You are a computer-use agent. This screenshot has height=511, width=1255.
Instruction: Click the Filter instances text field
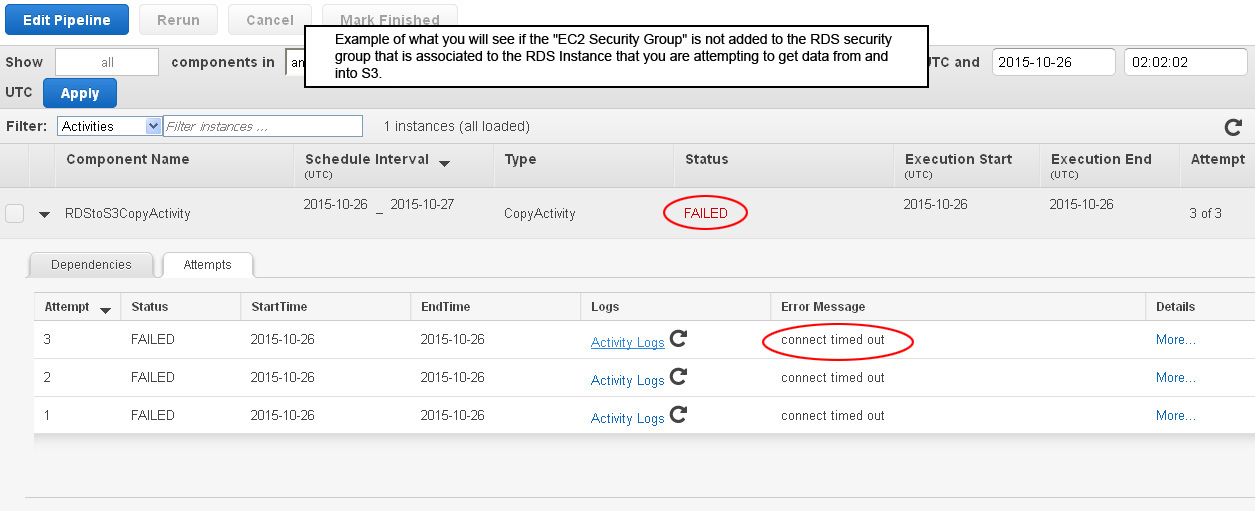click(x=263, y=126)
